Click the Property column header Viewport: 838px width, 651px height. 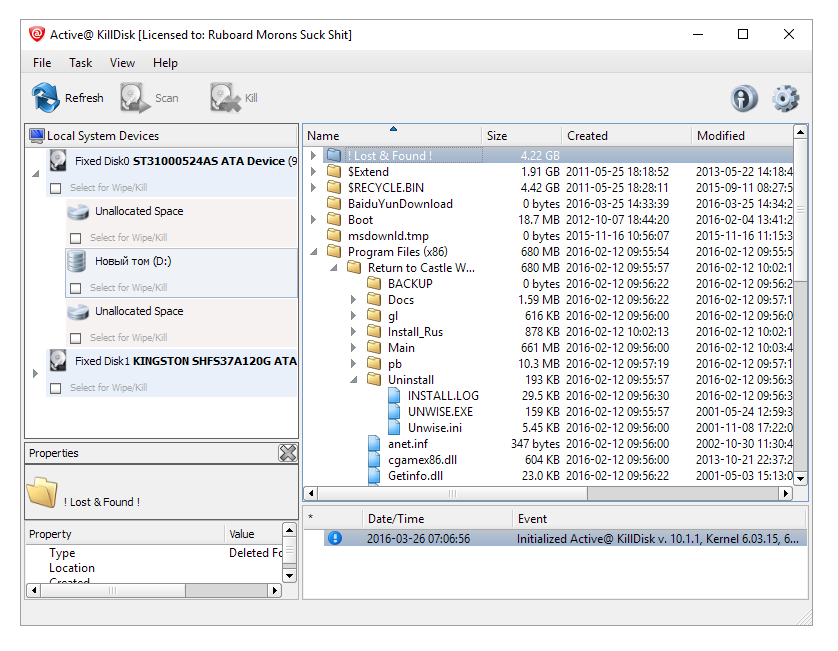(x=125, y=534)
